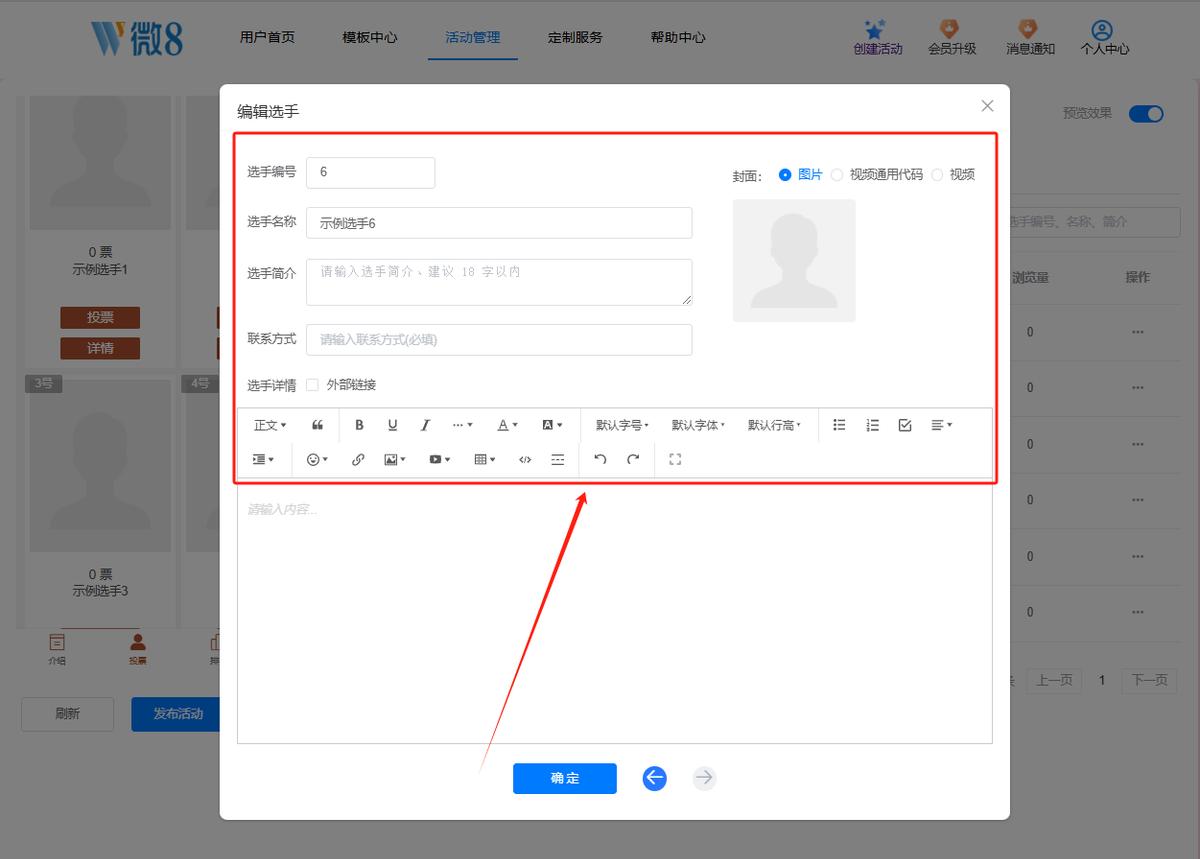Click the 发布活动 button
Screen dimensions: 1200x859
(x=177, y=714)
